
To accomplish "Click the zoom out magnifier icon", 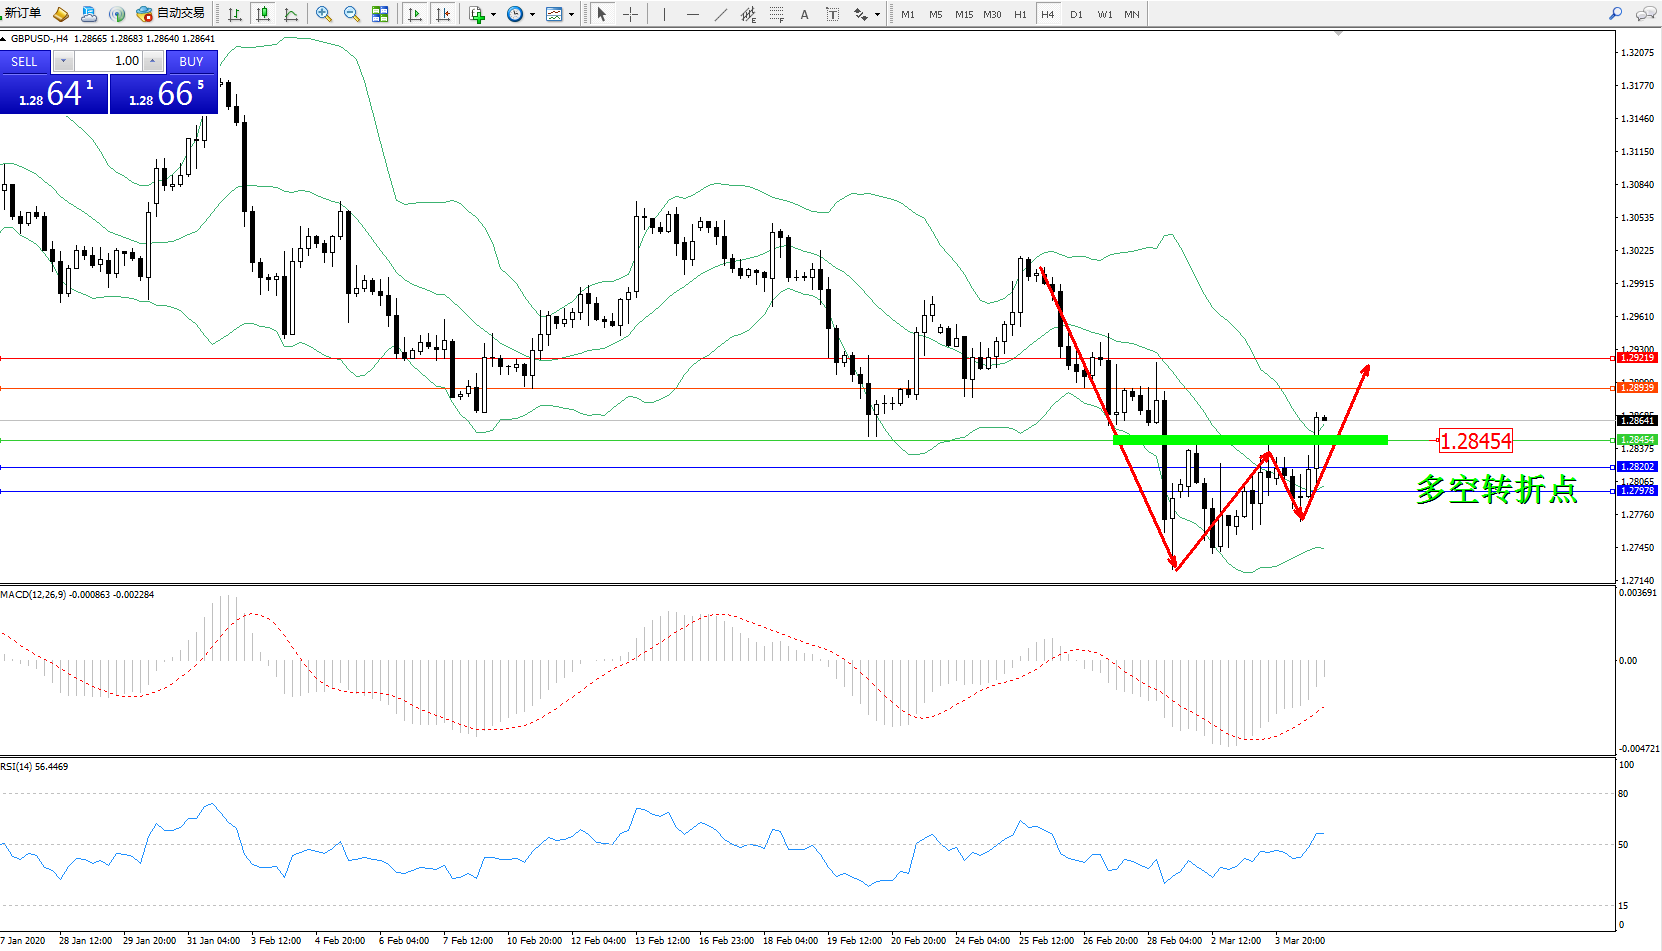I will tap(352, 14).
